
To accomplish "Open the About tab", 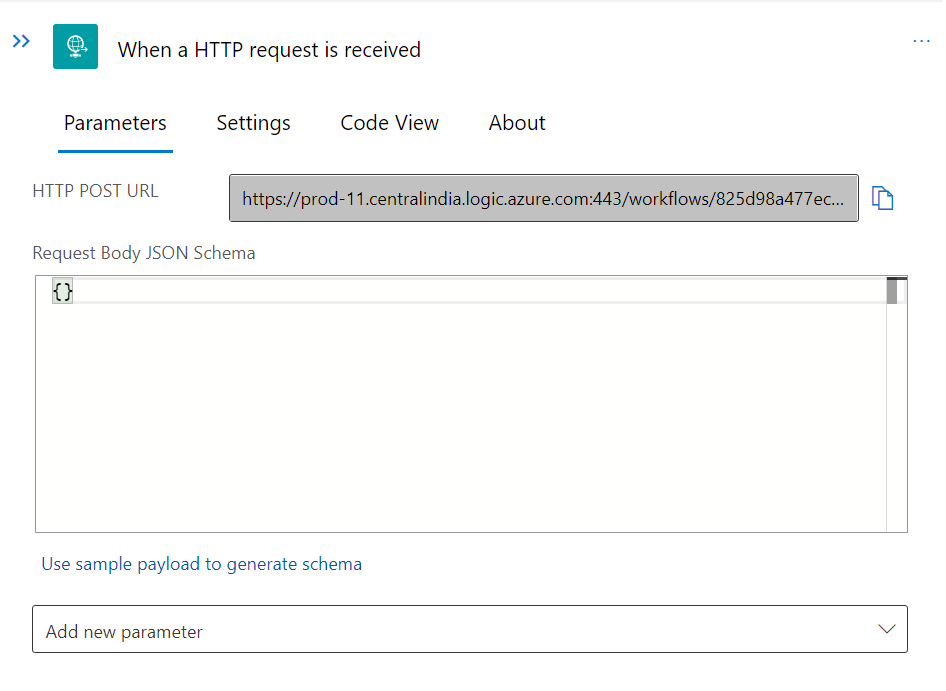I will click(517, 123).
